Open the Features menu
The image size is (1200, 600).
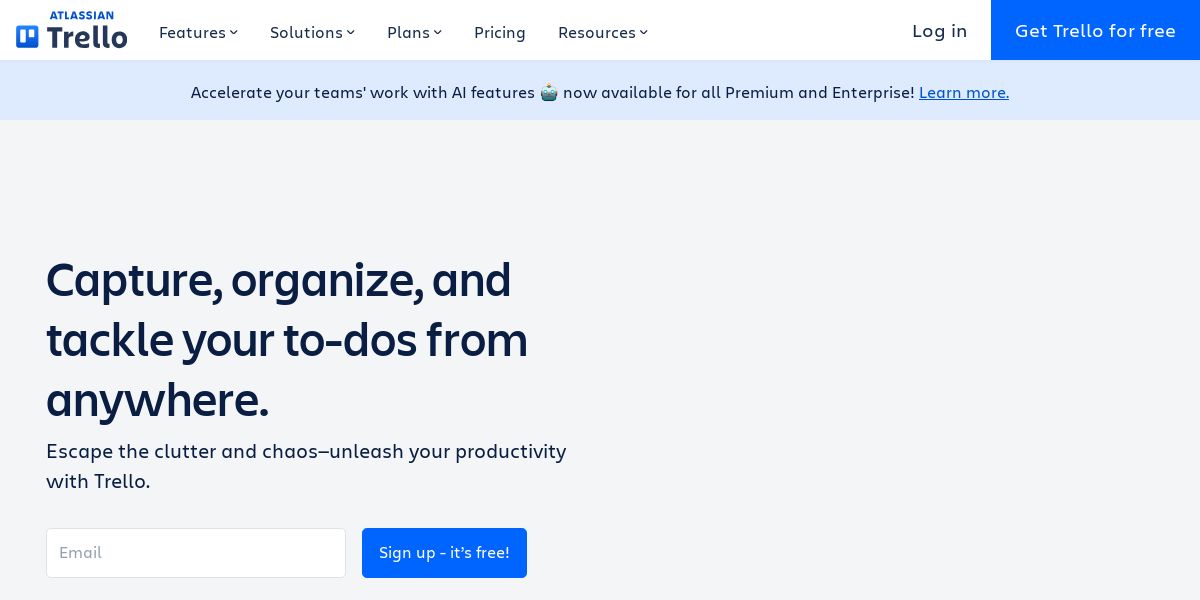point(192,33)
